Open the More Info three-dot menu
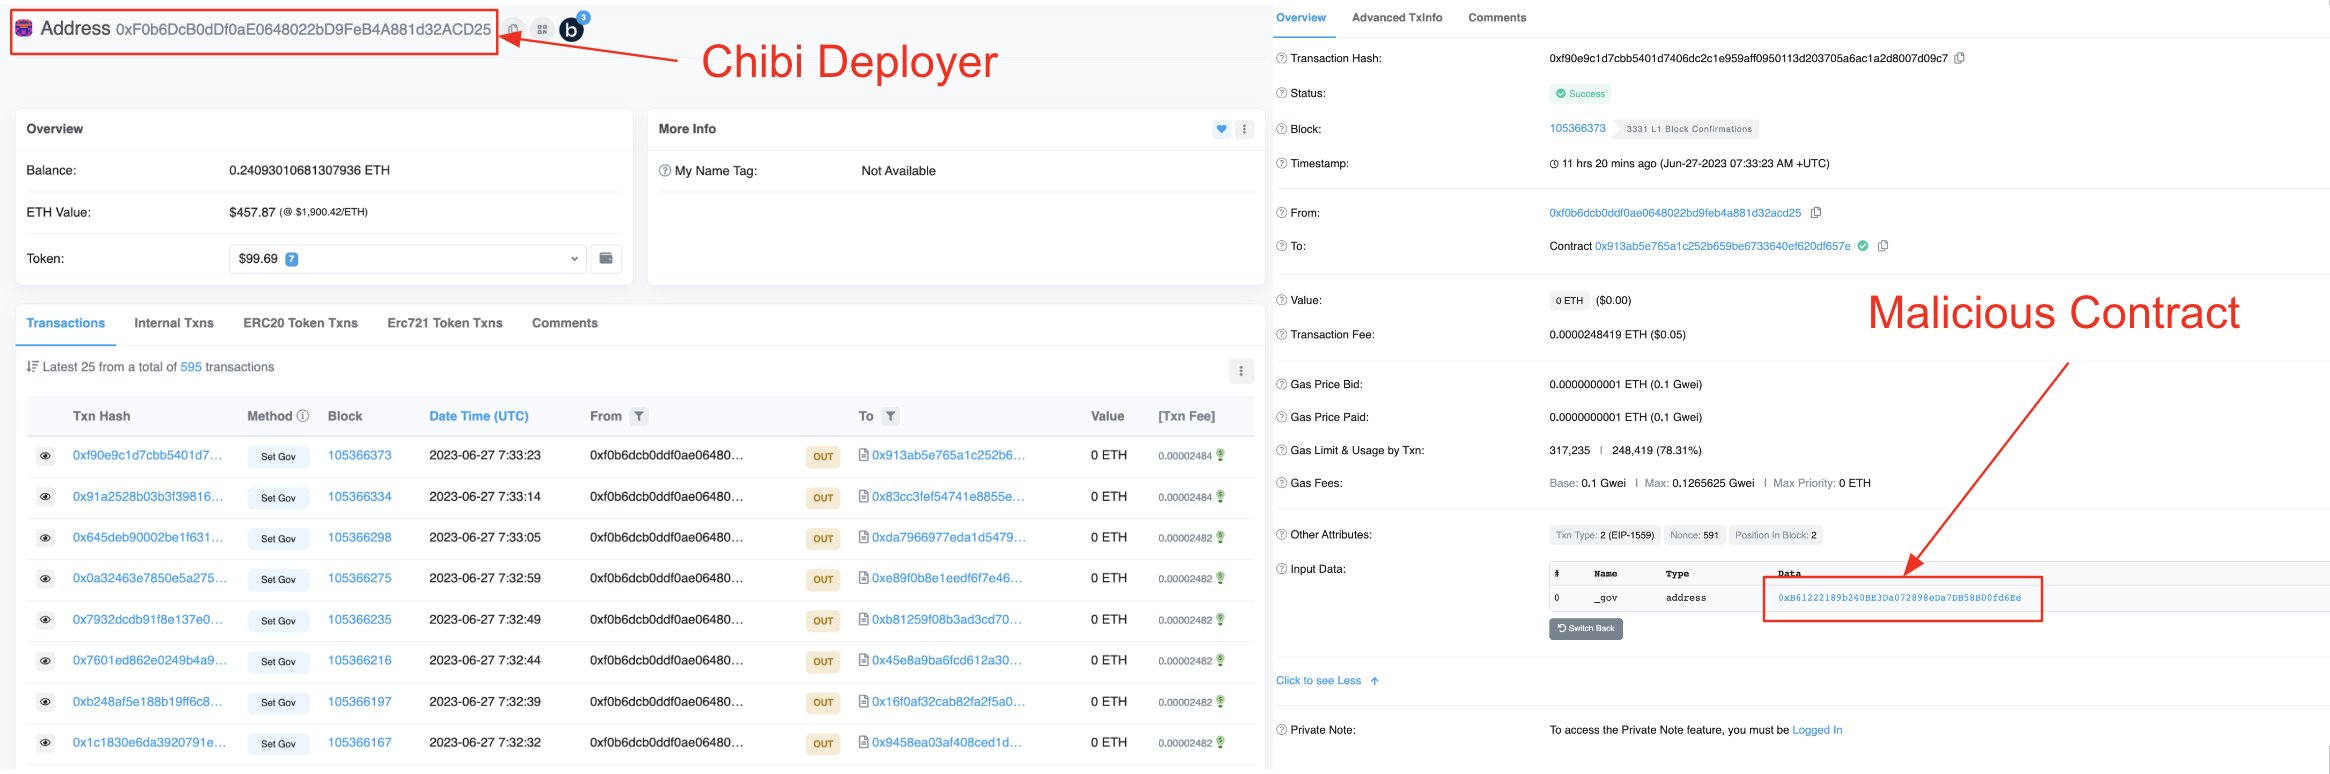The height and width of the screenshot is (774, 2330). tap(1244, 129)
